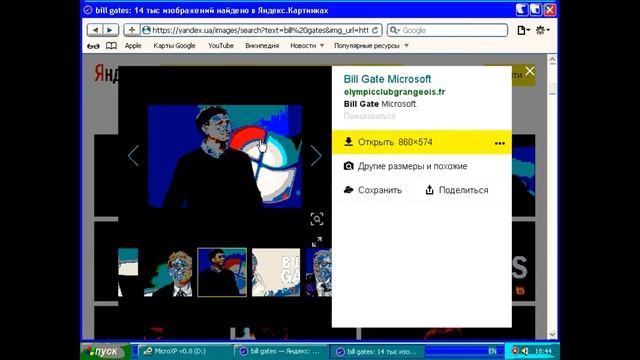
Task: Add bookmark with the plus button
Action: 131,30
